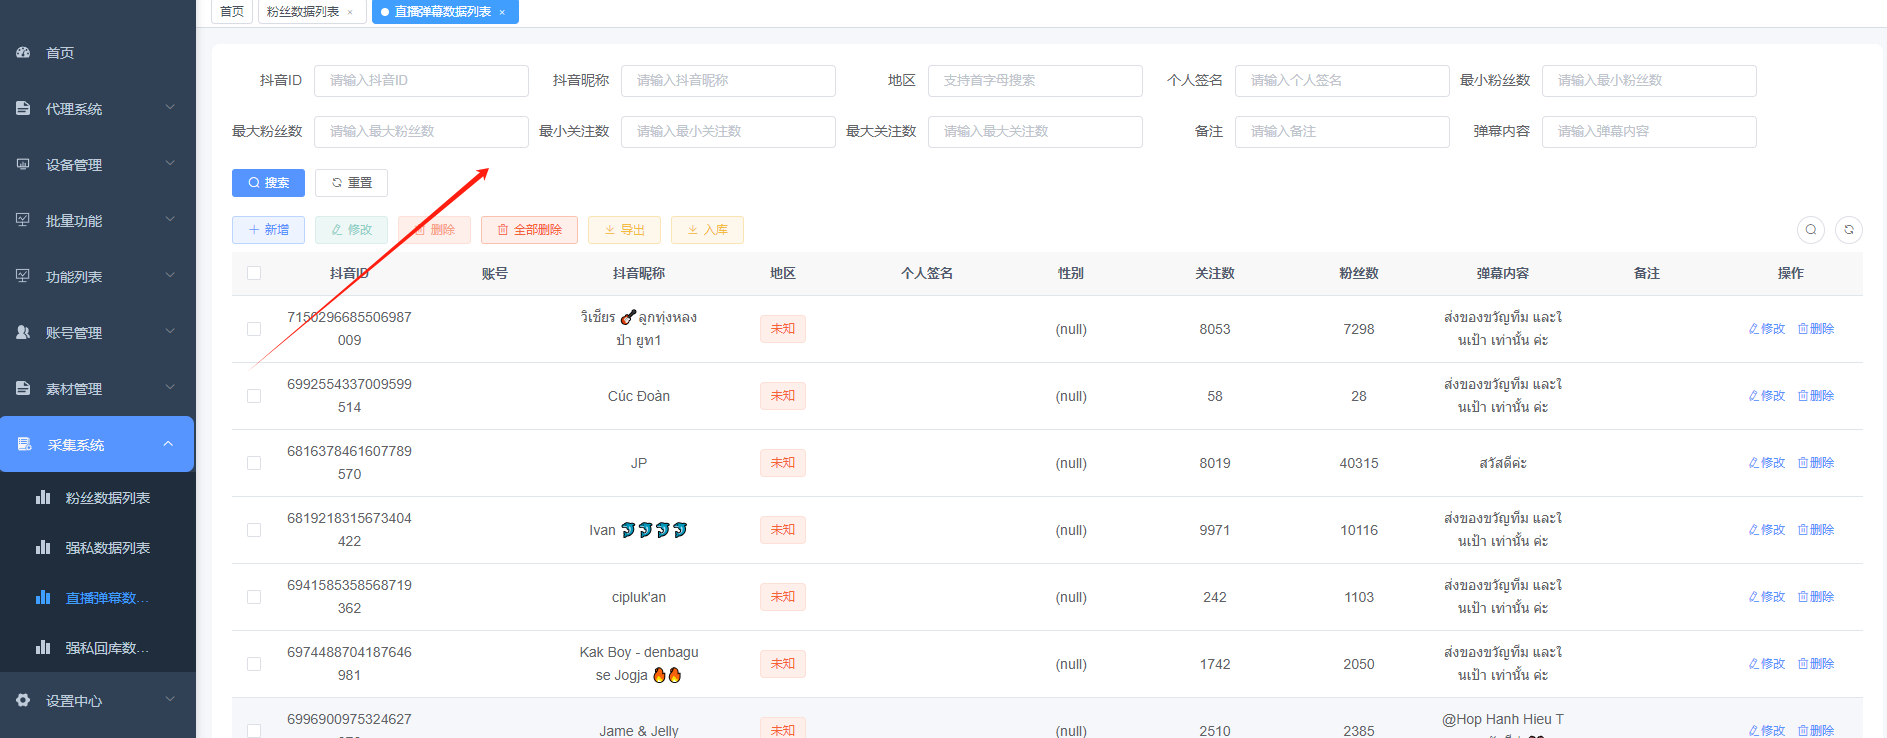Screen dimensions: 1887x738
Task: Click the 抖音ID input field
Action: tap(421, 81)
